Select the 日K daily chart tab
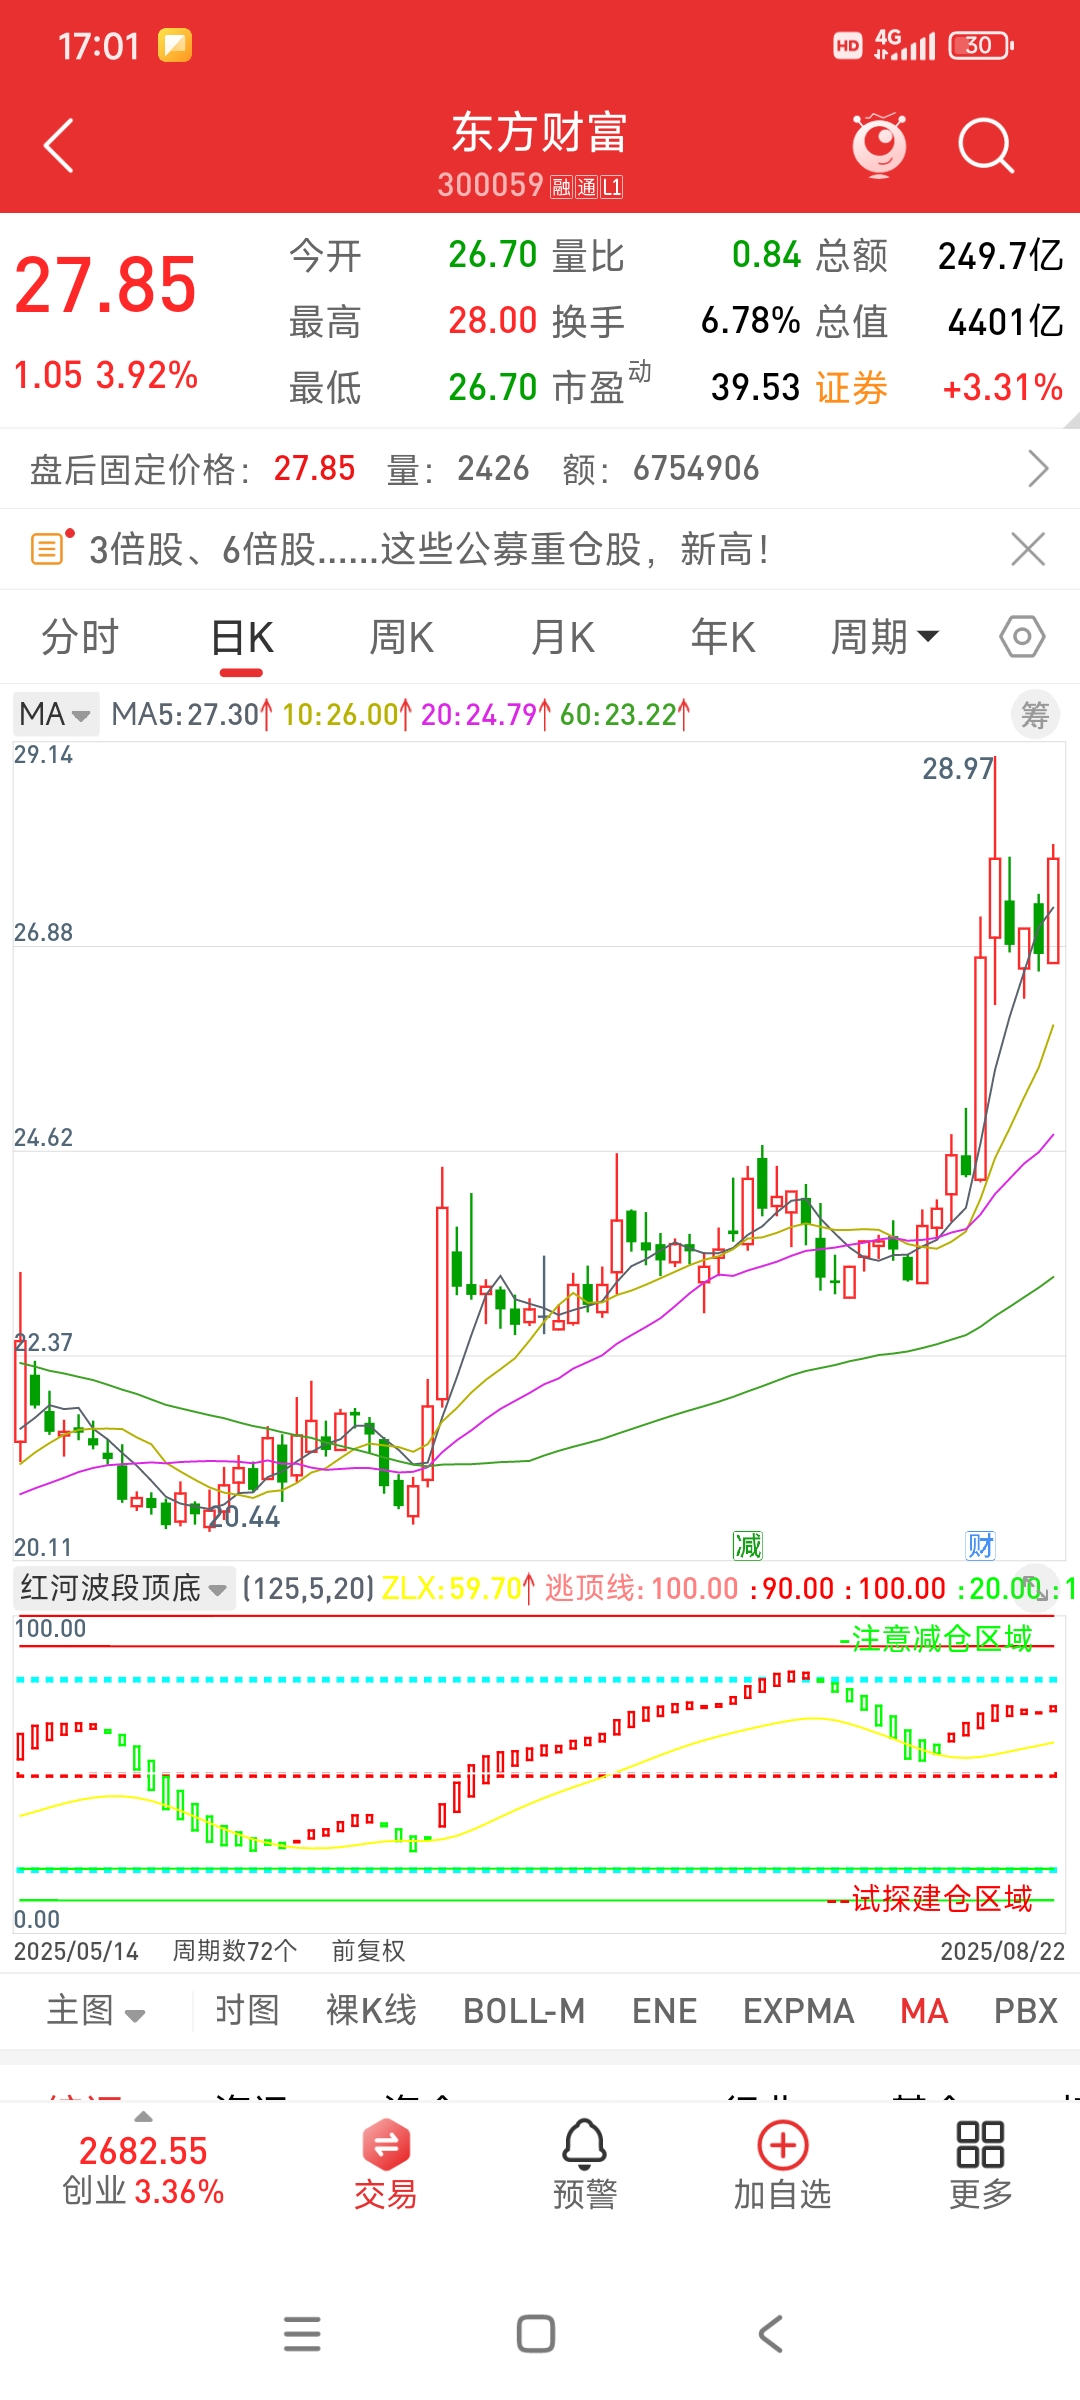 [242, 637]
